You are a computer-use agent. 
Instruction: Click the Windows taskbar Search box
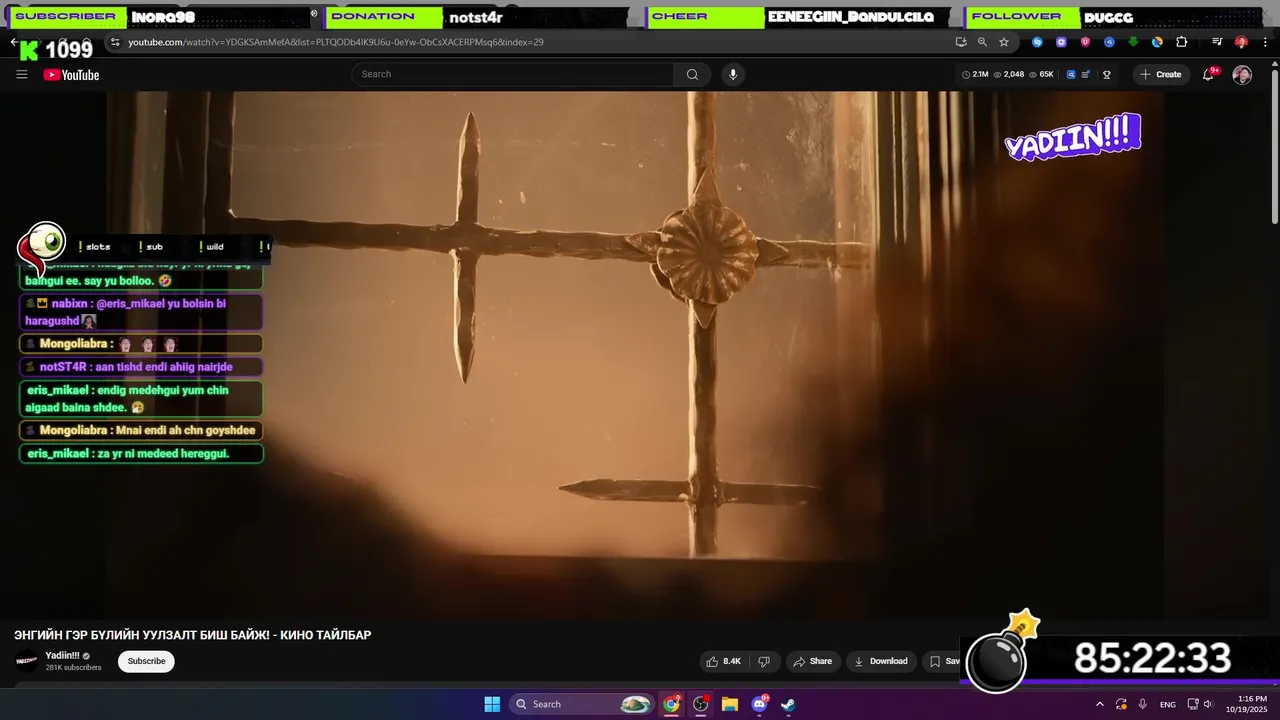[x=582, y=704]
